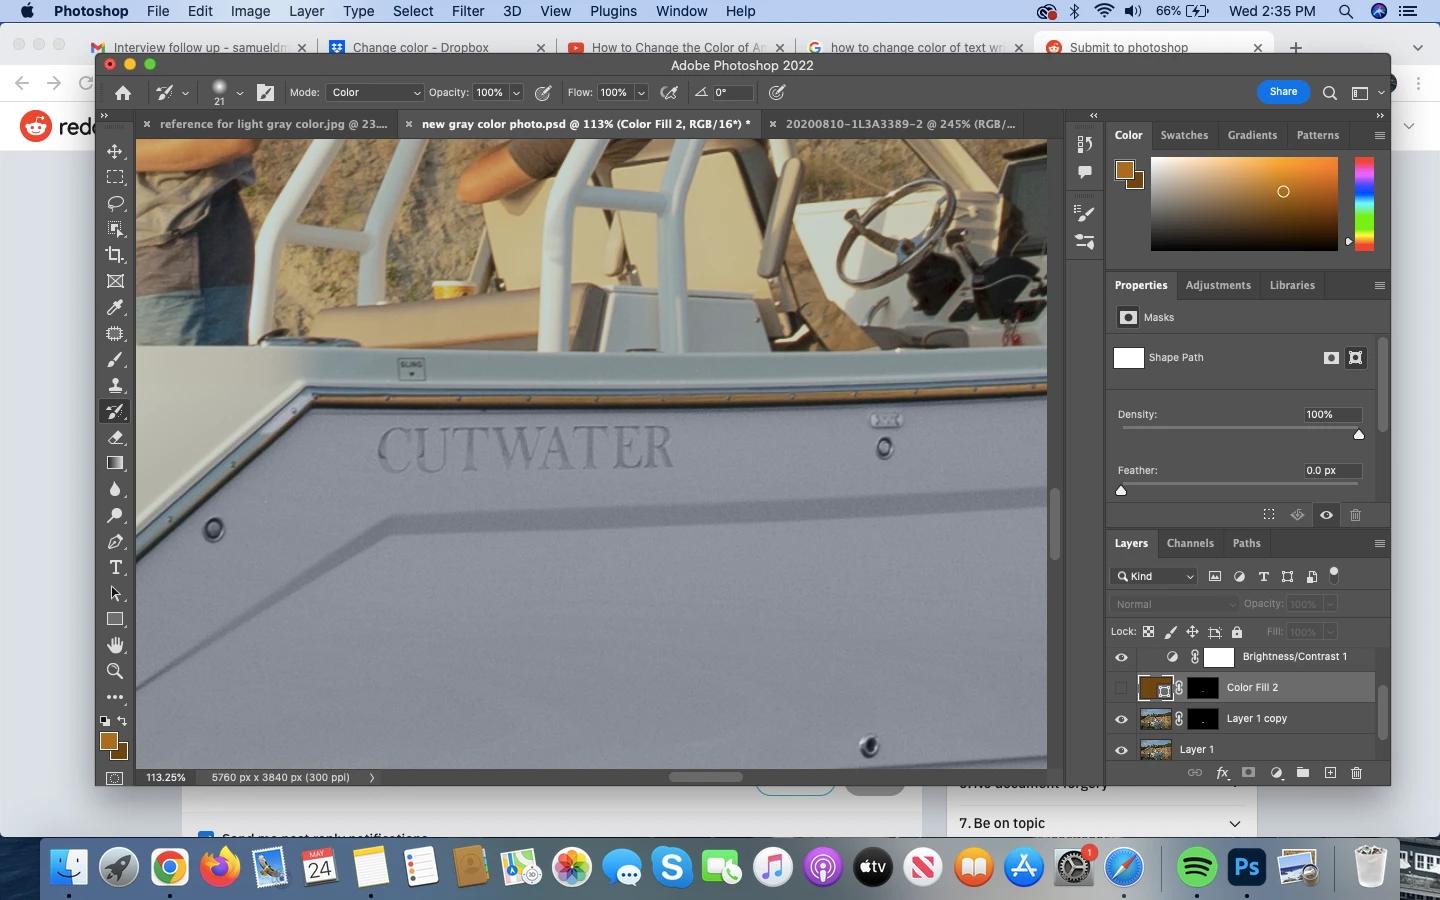Open the Opacity dropdown in options bar

pos(517,93)
